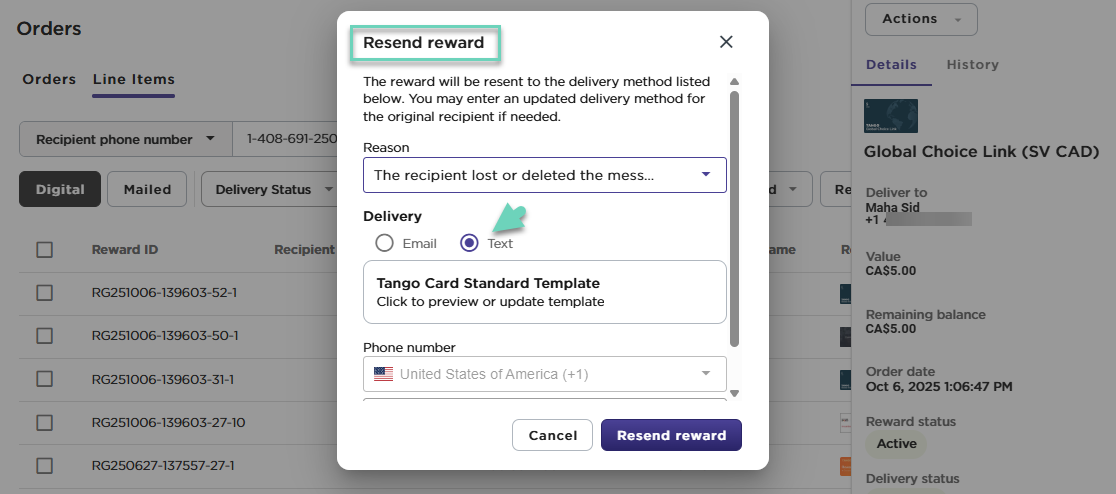Viewport: 1116px width, 494px height.
Task: Close the Resend reward dialog
Action: (x=726, y=42)
